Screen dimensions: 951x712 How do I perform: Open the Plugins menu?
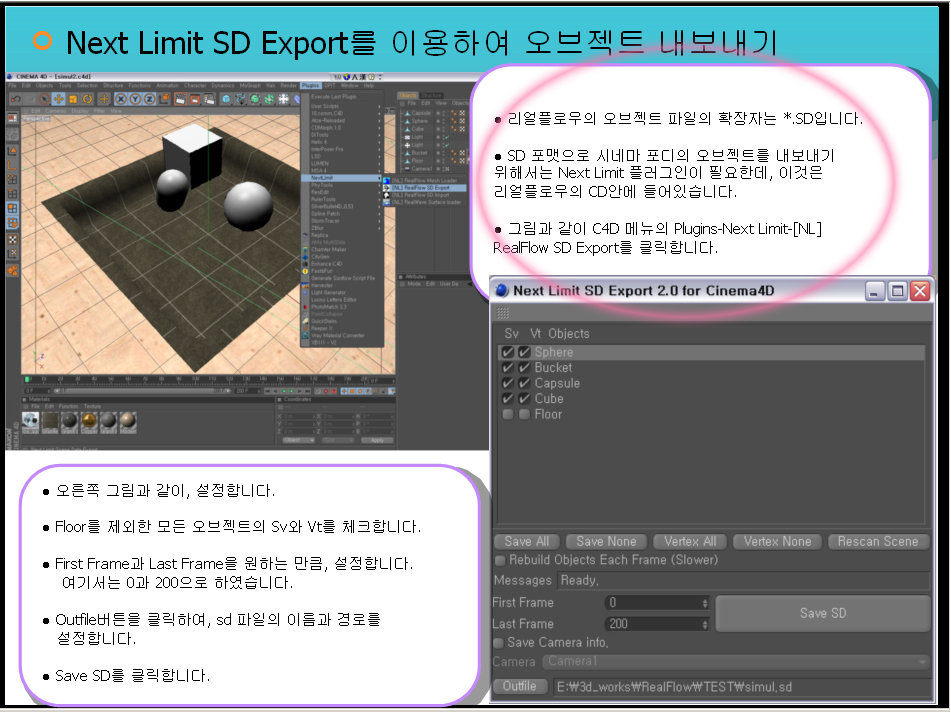[x=311, y=86]
